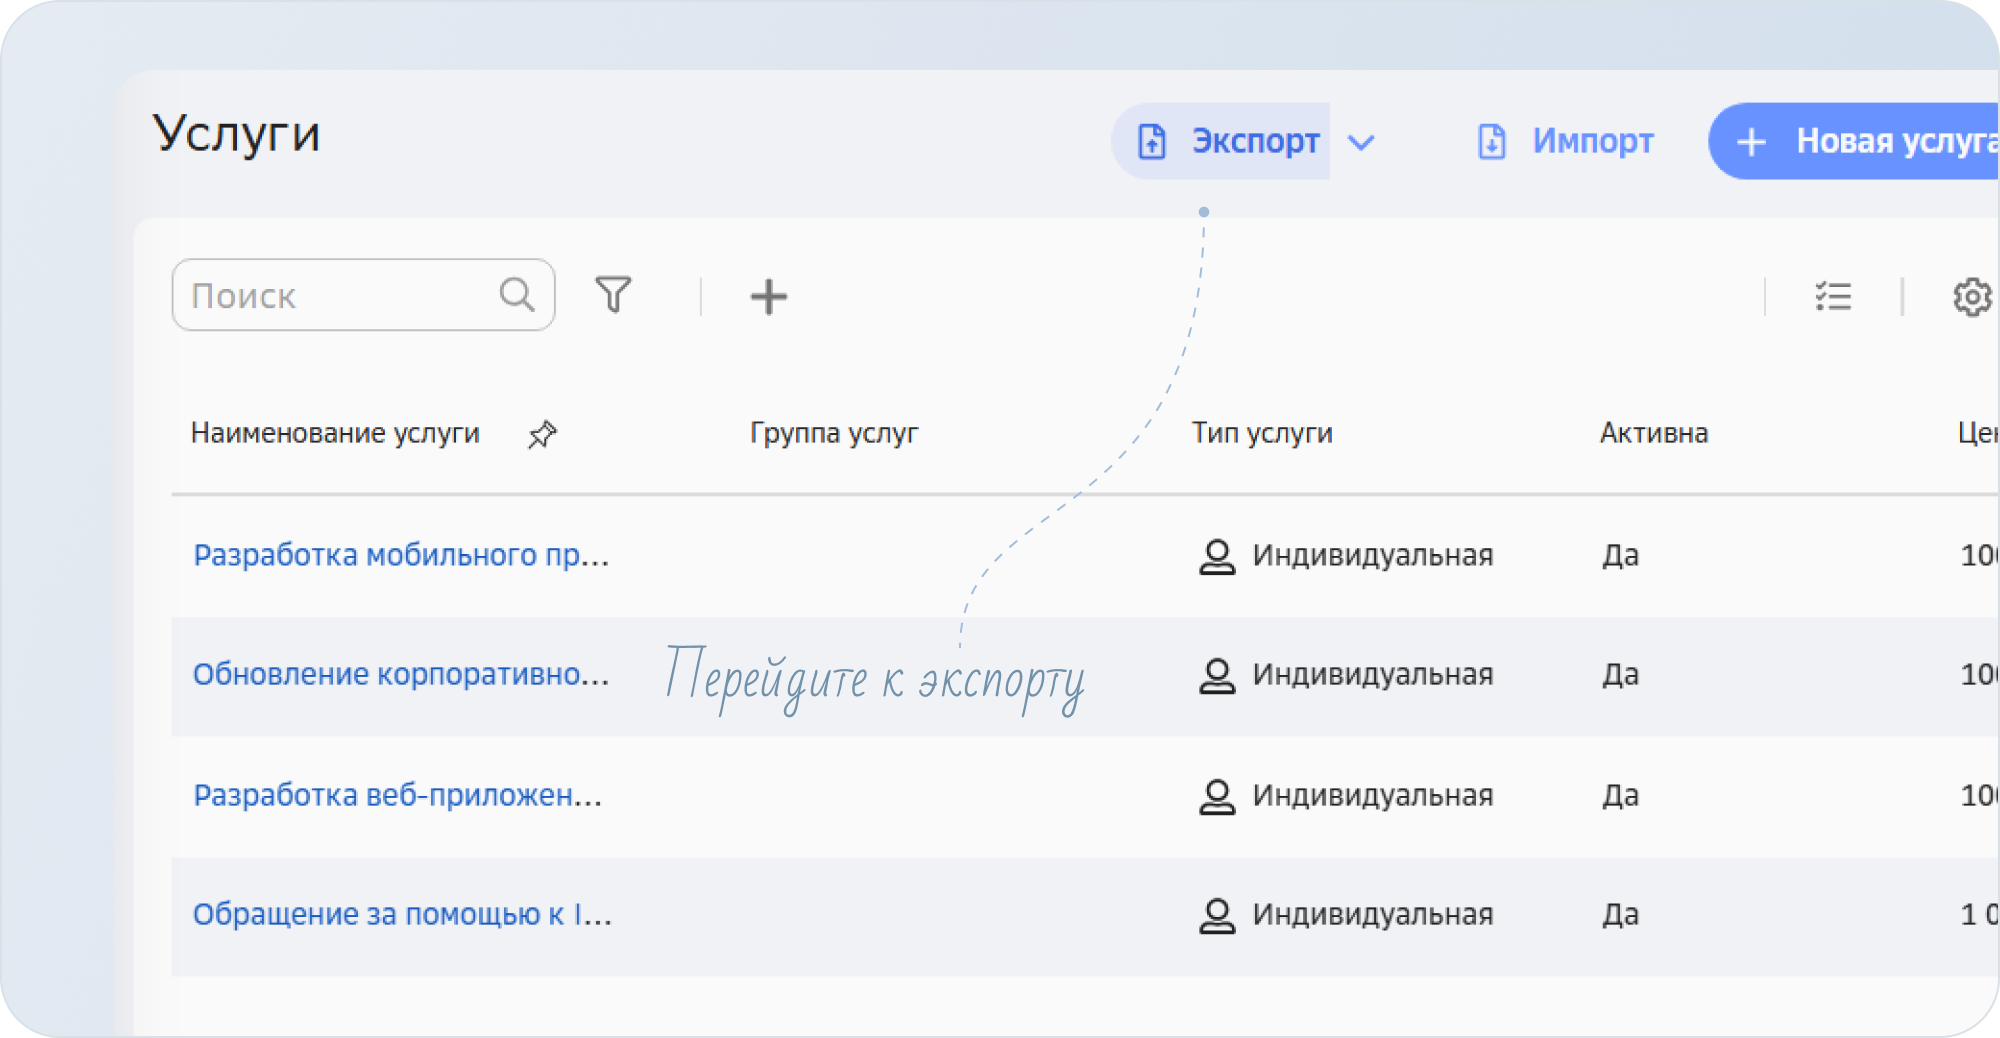
Task: Sort by Группа услуг column header
Action: [x=834, y=433]
